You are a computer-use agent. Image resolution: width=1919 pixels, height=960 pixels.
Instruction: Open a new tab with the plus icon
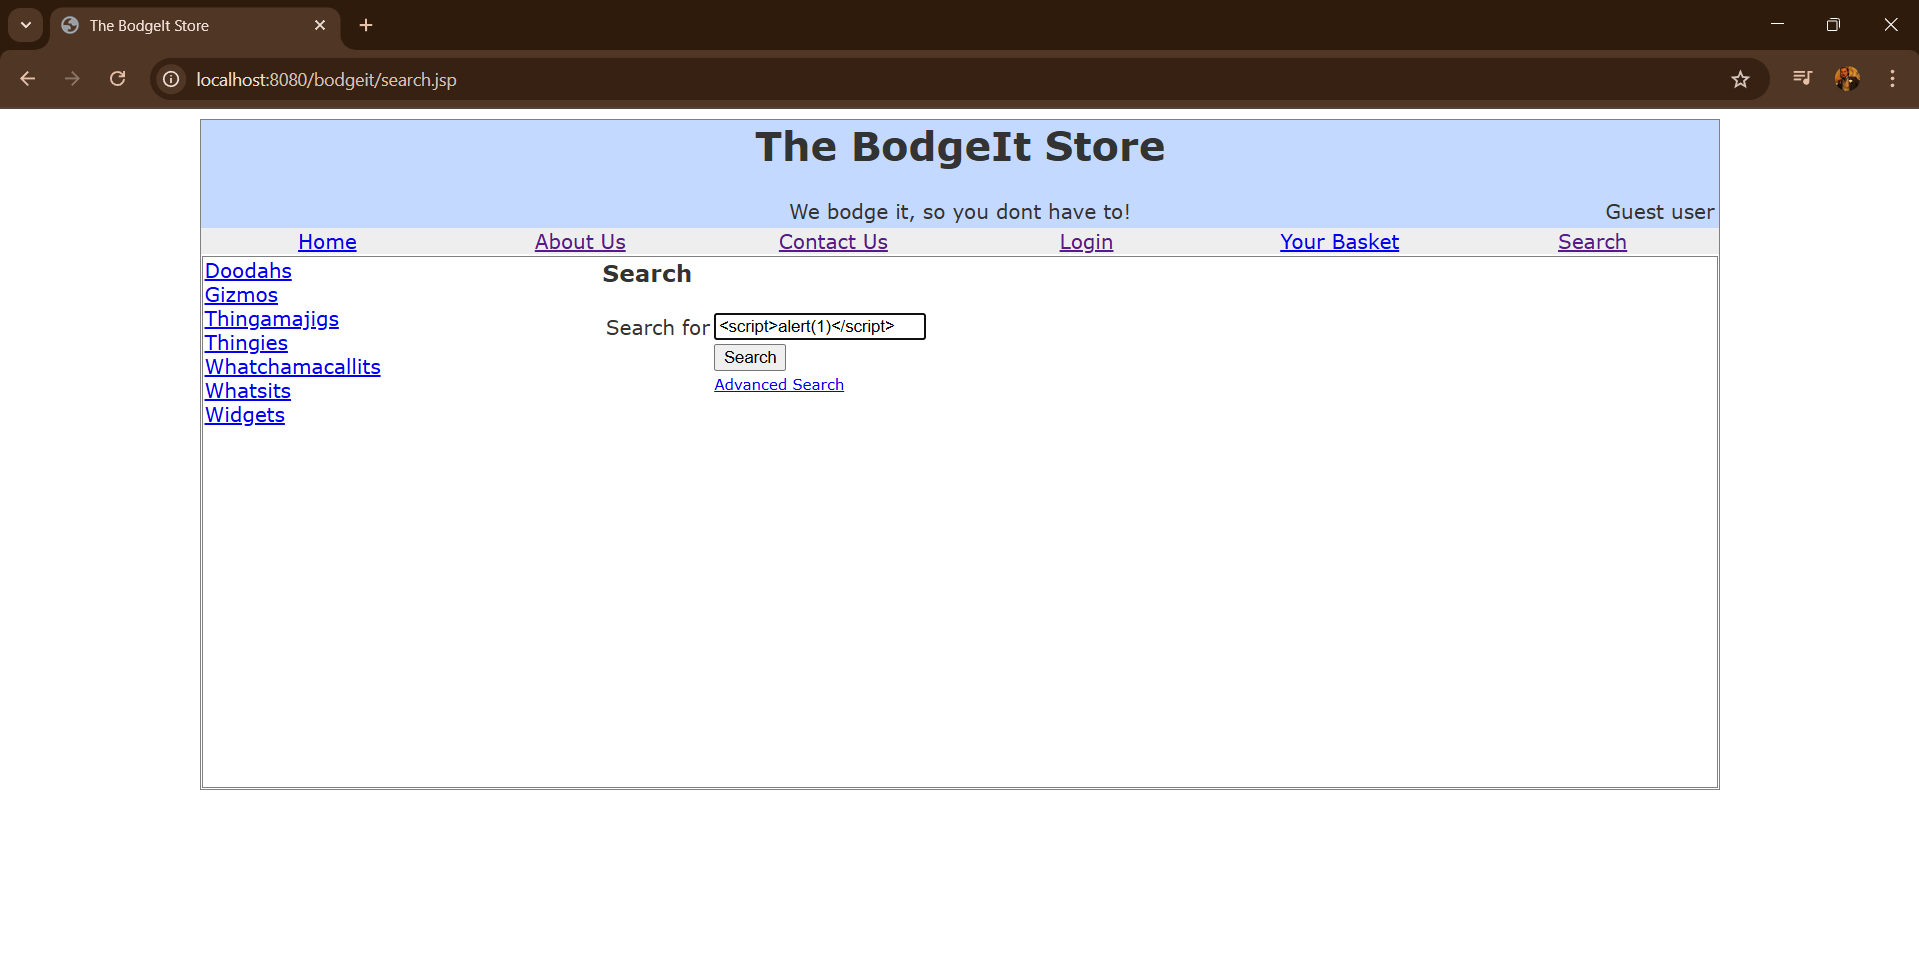coord(366,25)
